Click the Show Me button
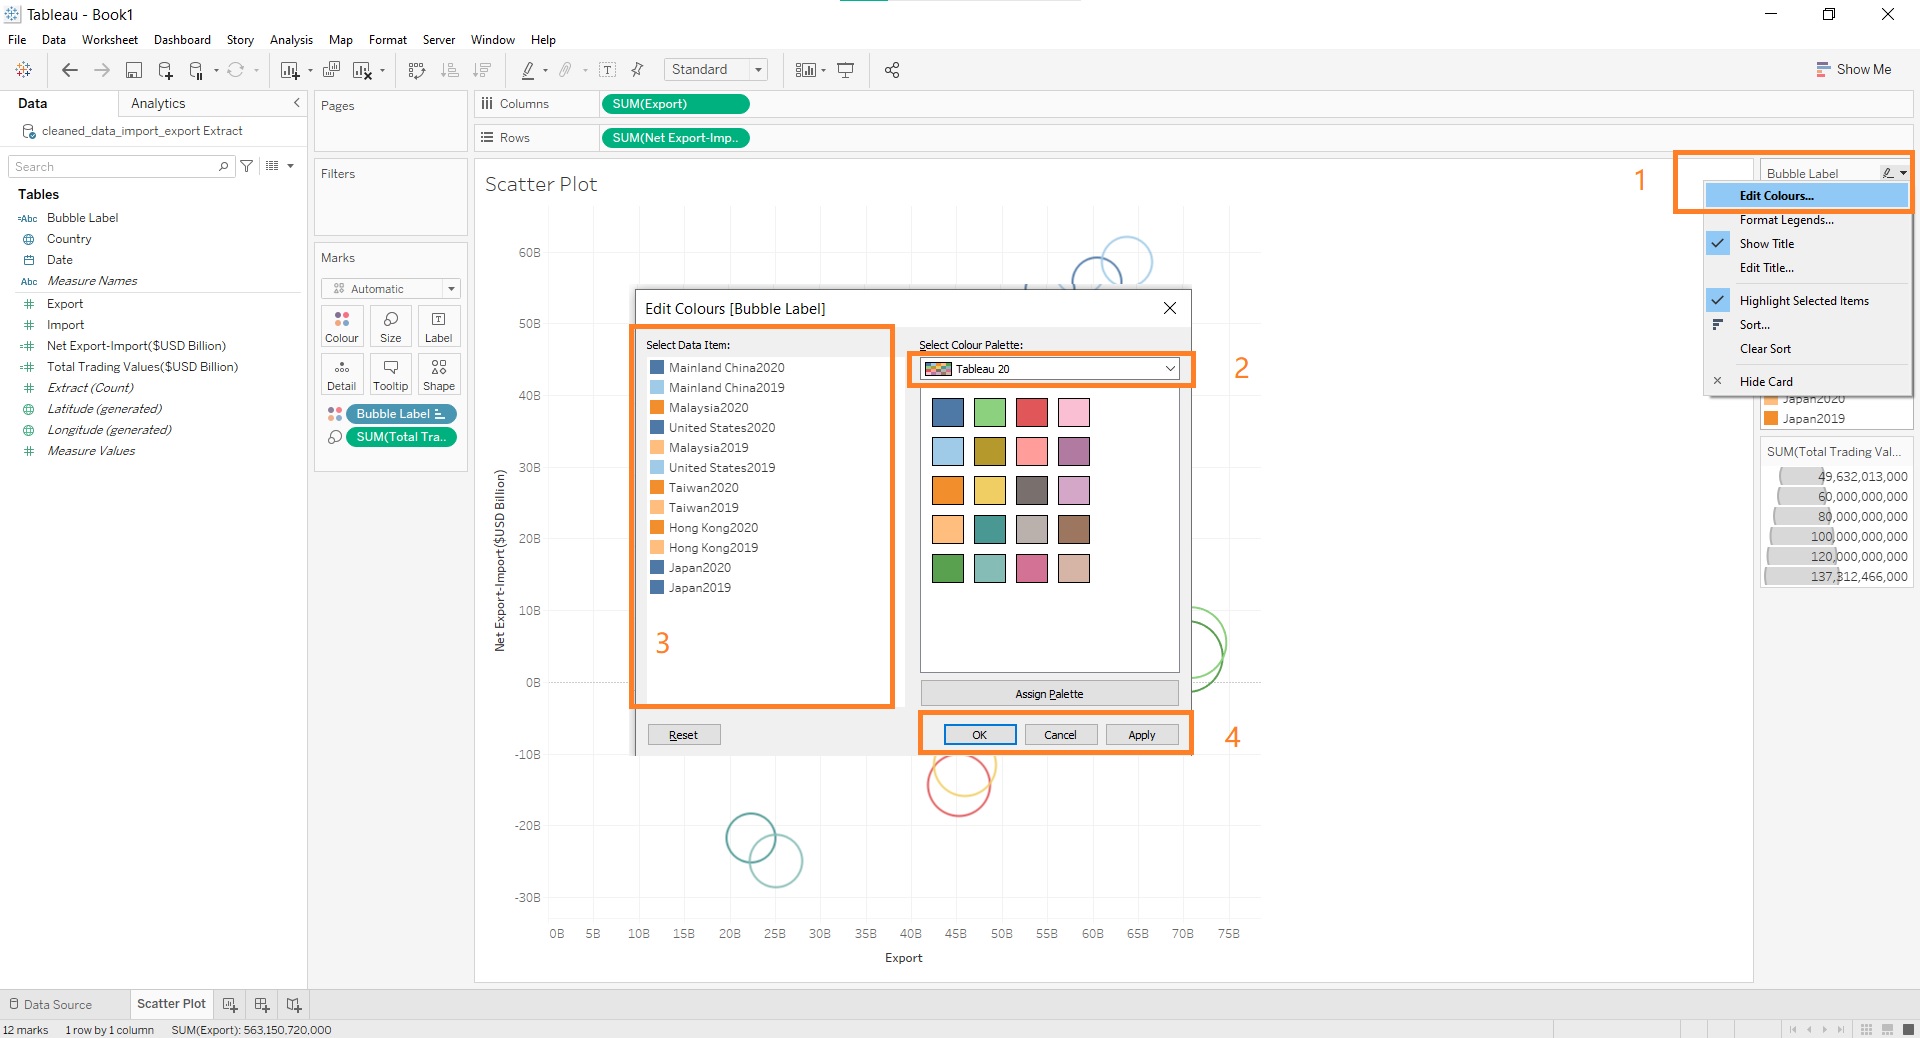This screenshot has width=1920, height=1038. pos(1854,70)
